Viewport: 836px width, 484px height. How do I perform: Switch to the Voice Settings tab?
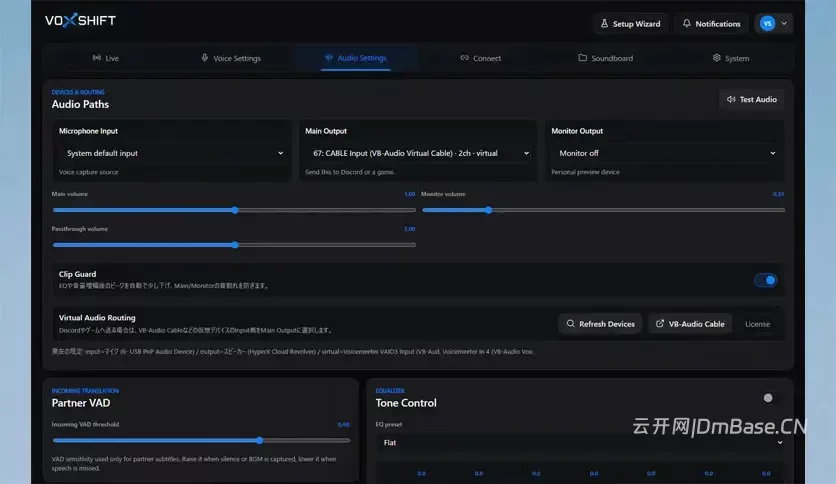tap(231, 58)
